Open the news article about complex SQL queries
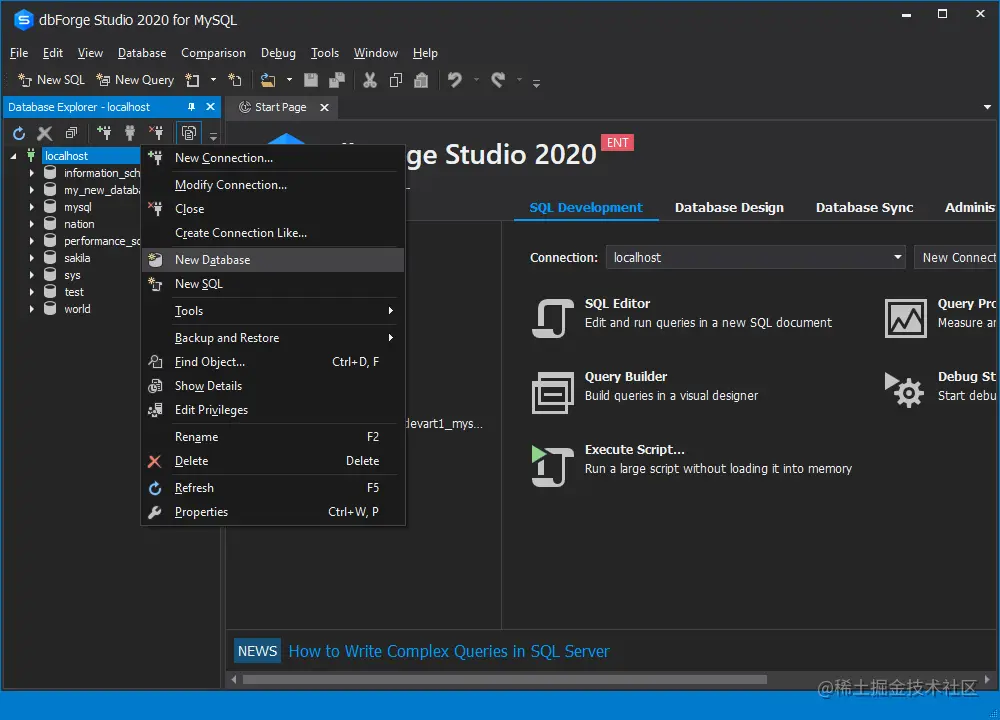The height and width of the screenshot is (720, 1000). point(449,651)
